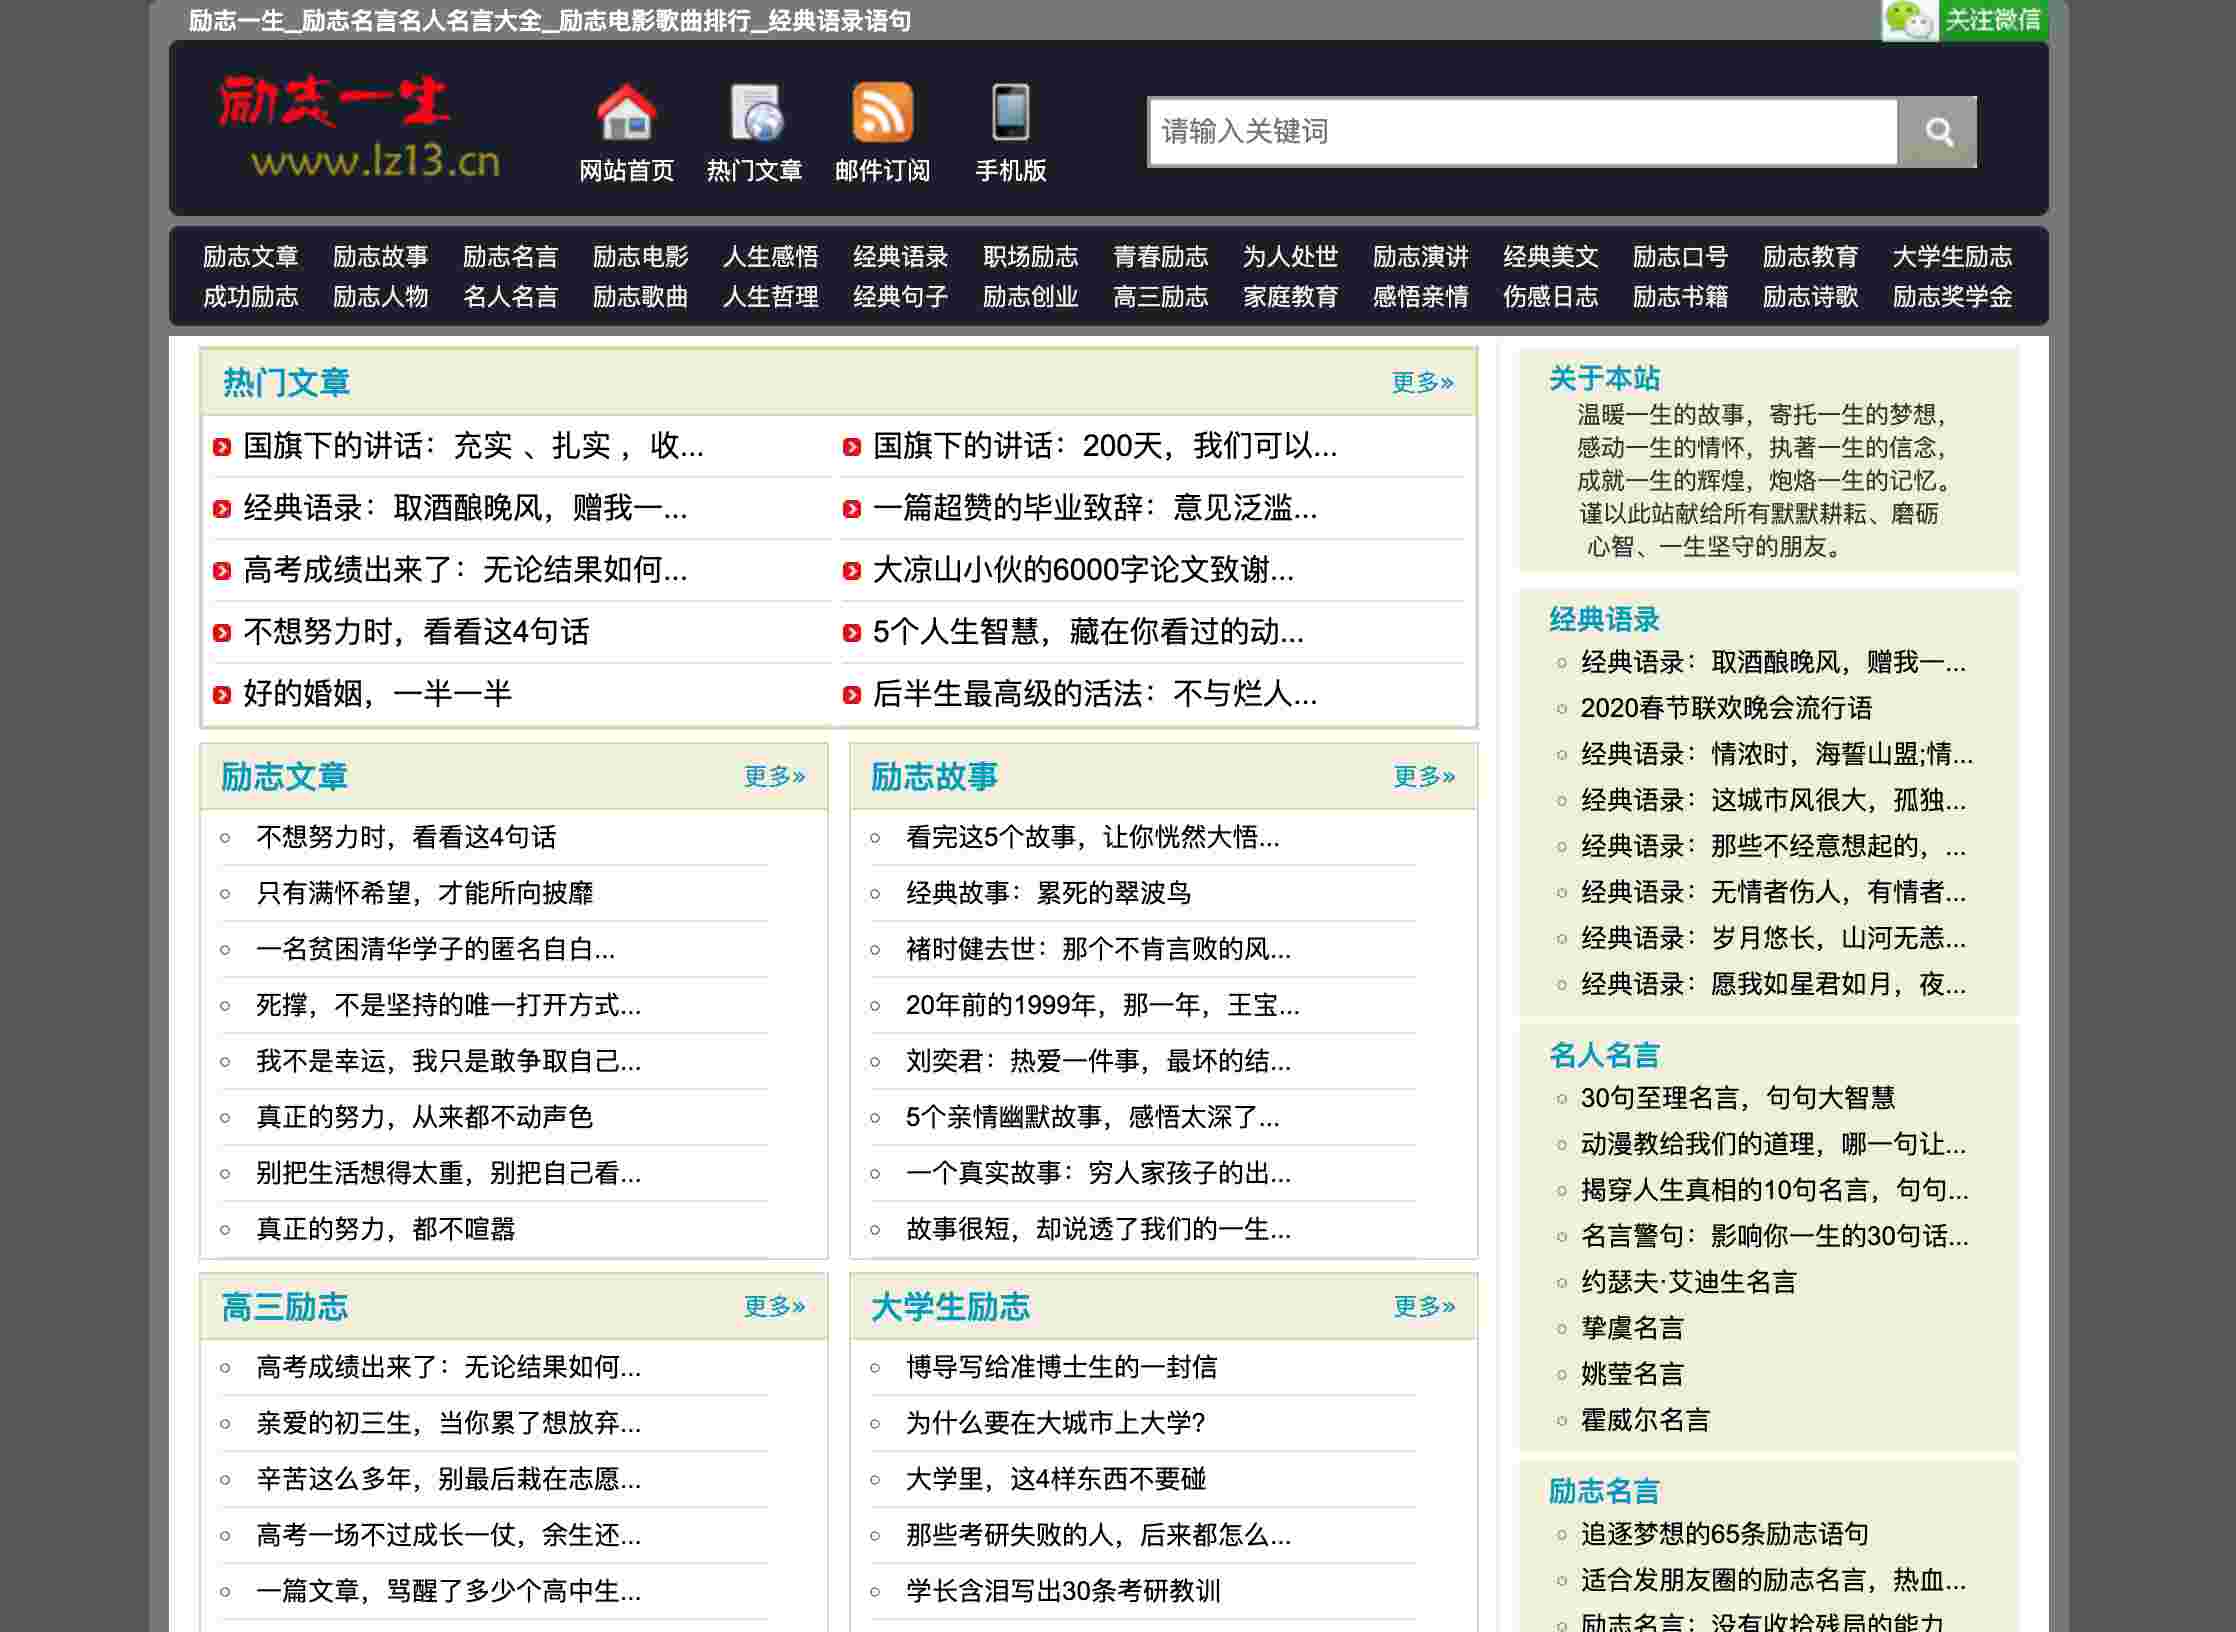Open sidebar 30句至理名言，句句大智慧

pyautogui.click(x=1738, y=1098)
